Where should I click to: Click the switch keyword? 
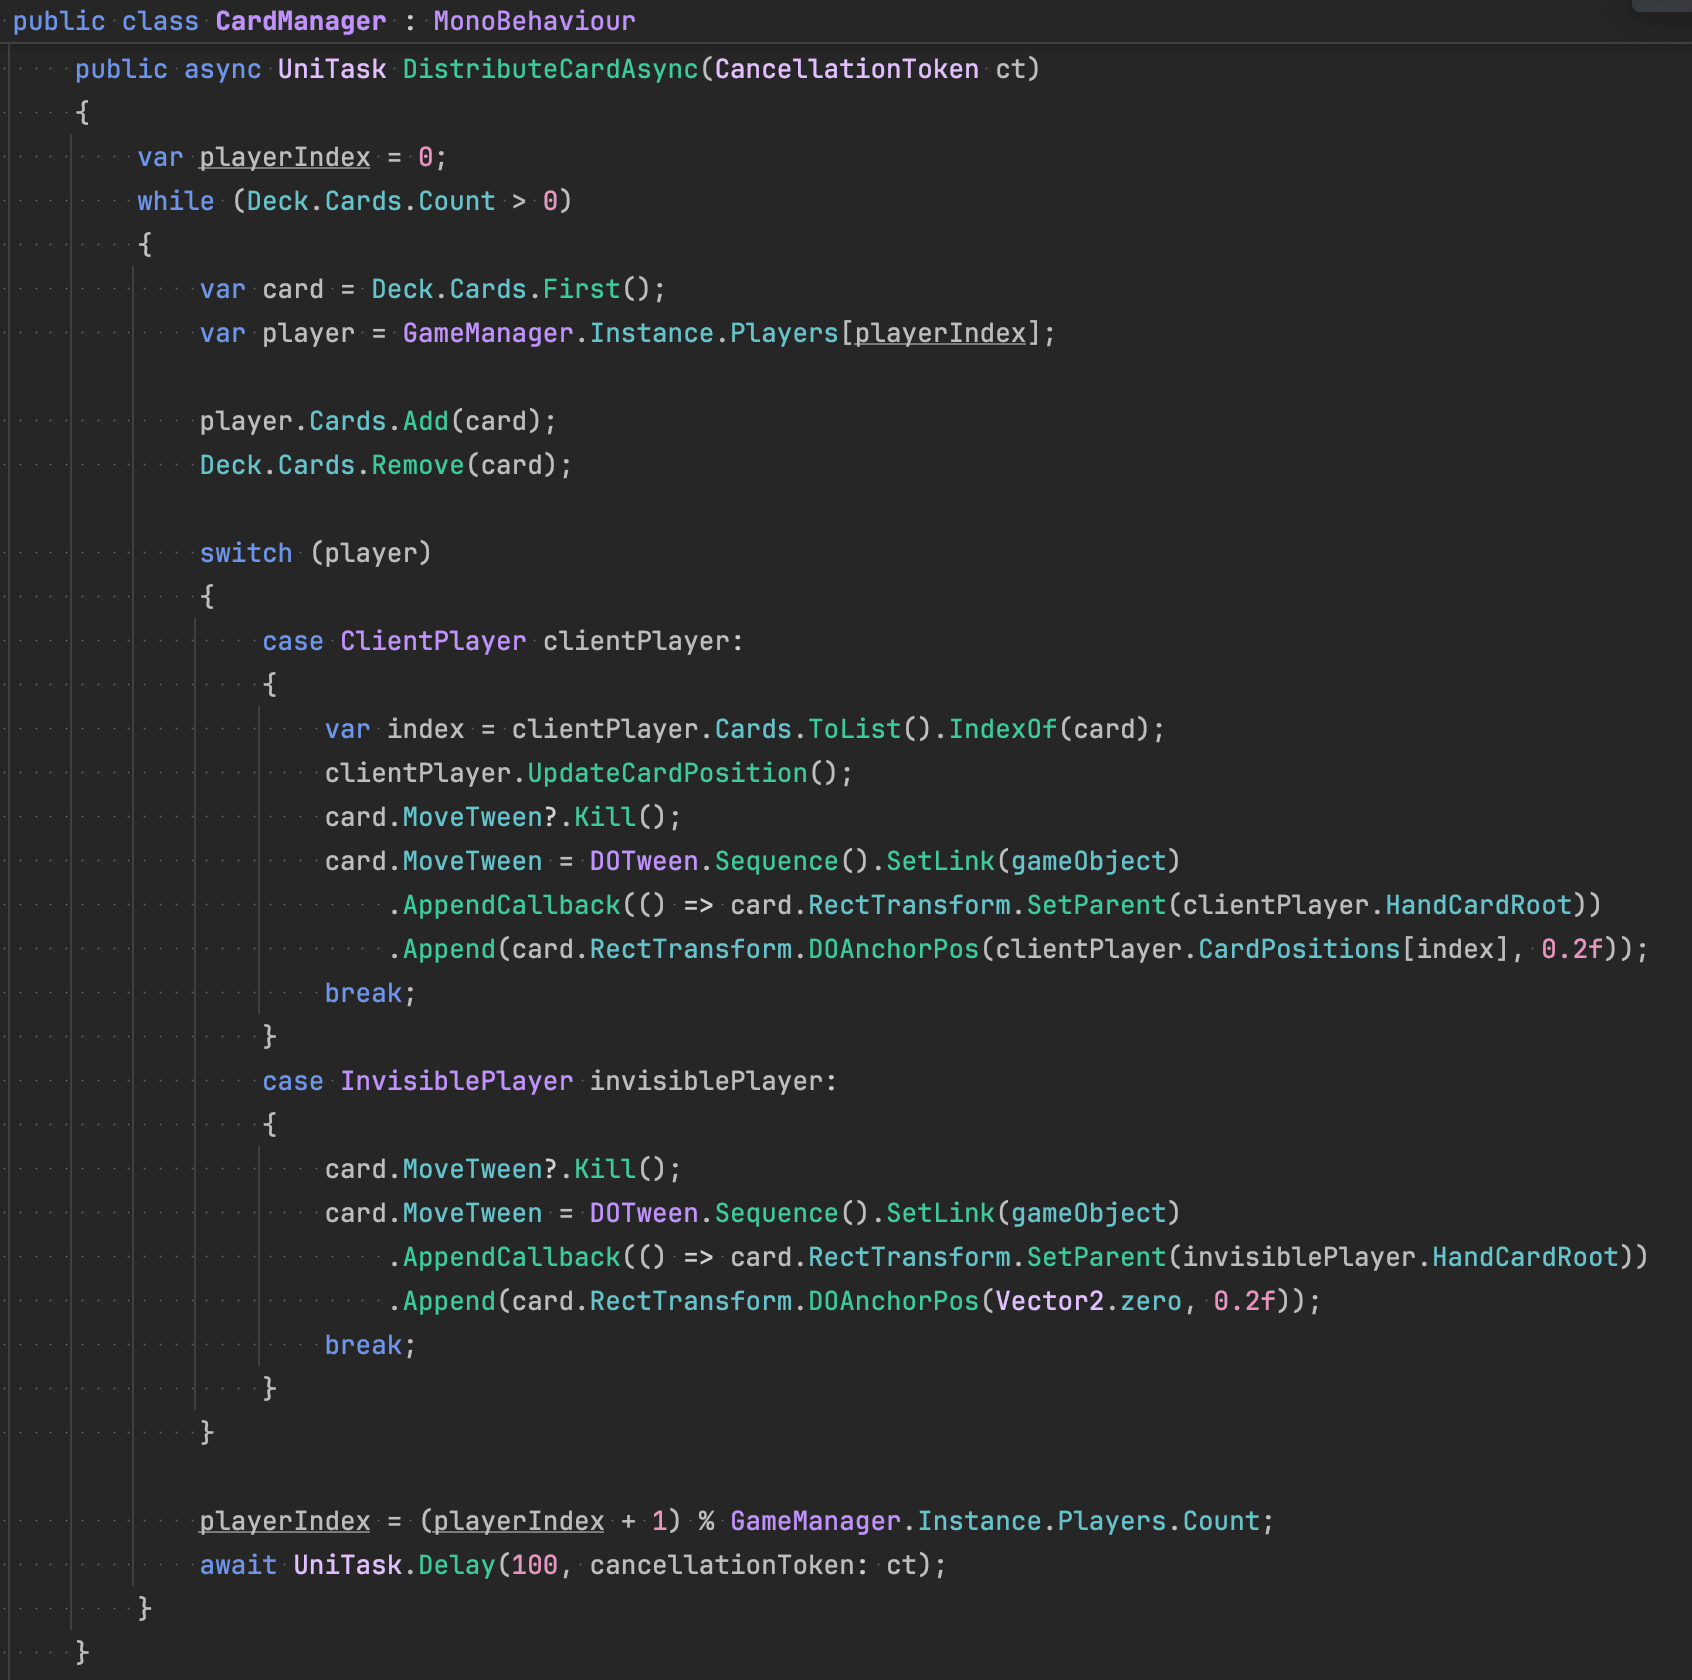[x=246, y=553]
